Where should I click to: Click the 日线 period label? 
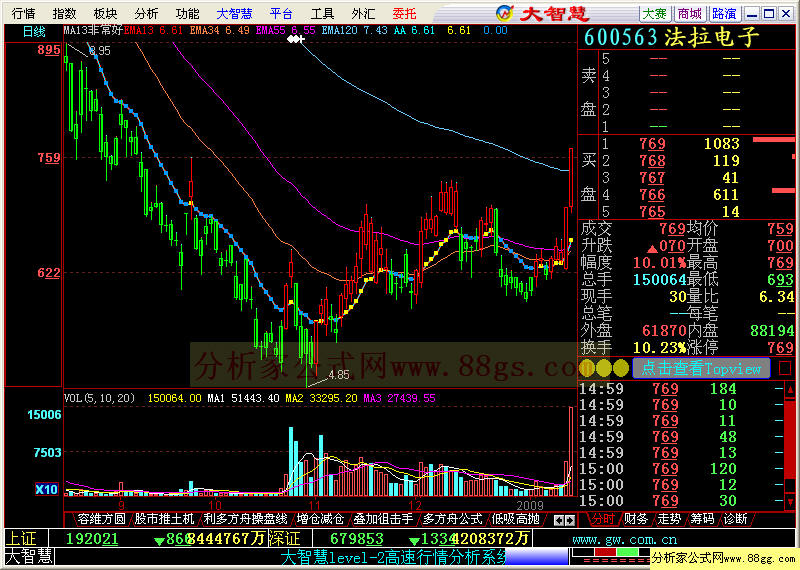point(34,32)
